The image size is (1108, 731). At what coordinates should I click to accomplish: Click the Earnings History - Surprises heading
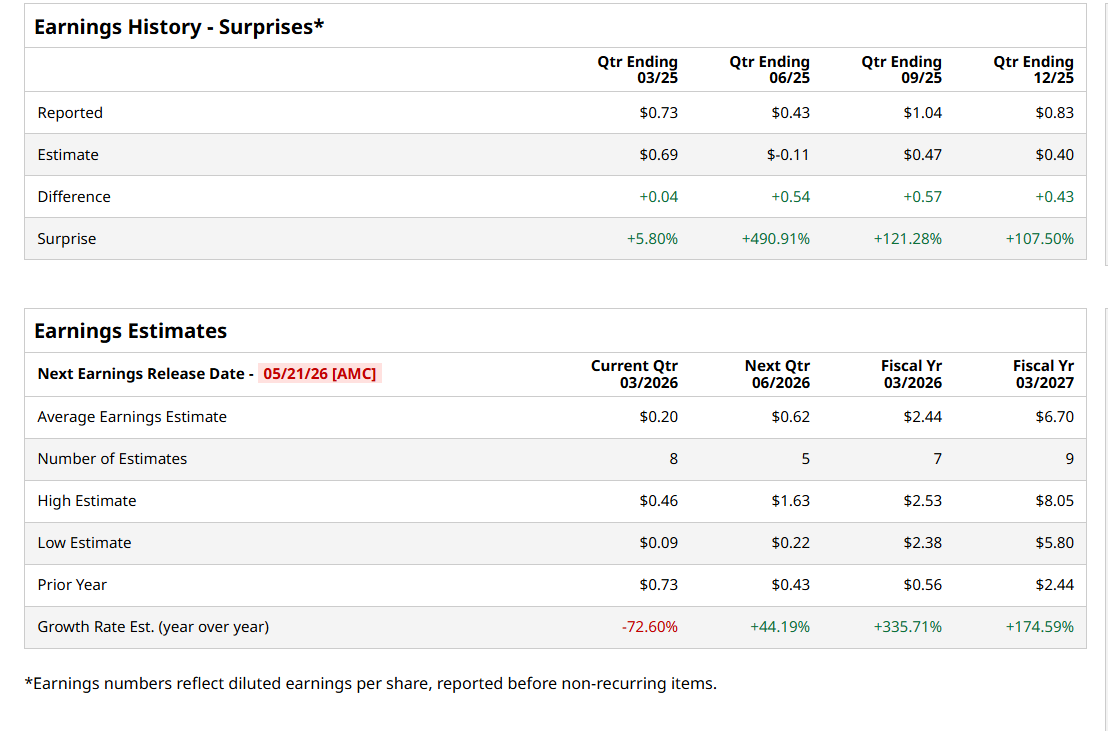coord(179,27)
